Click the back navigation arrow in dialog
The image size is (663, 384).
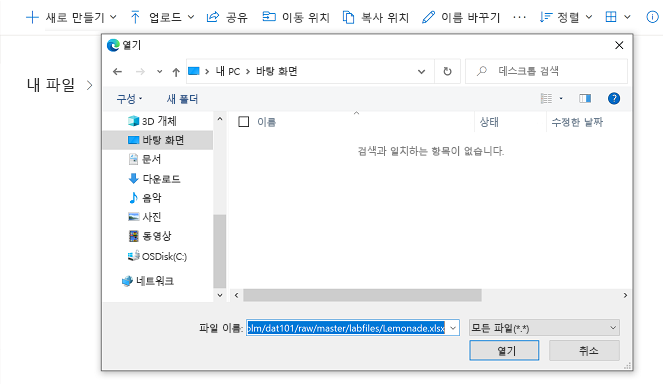point(118,71)
